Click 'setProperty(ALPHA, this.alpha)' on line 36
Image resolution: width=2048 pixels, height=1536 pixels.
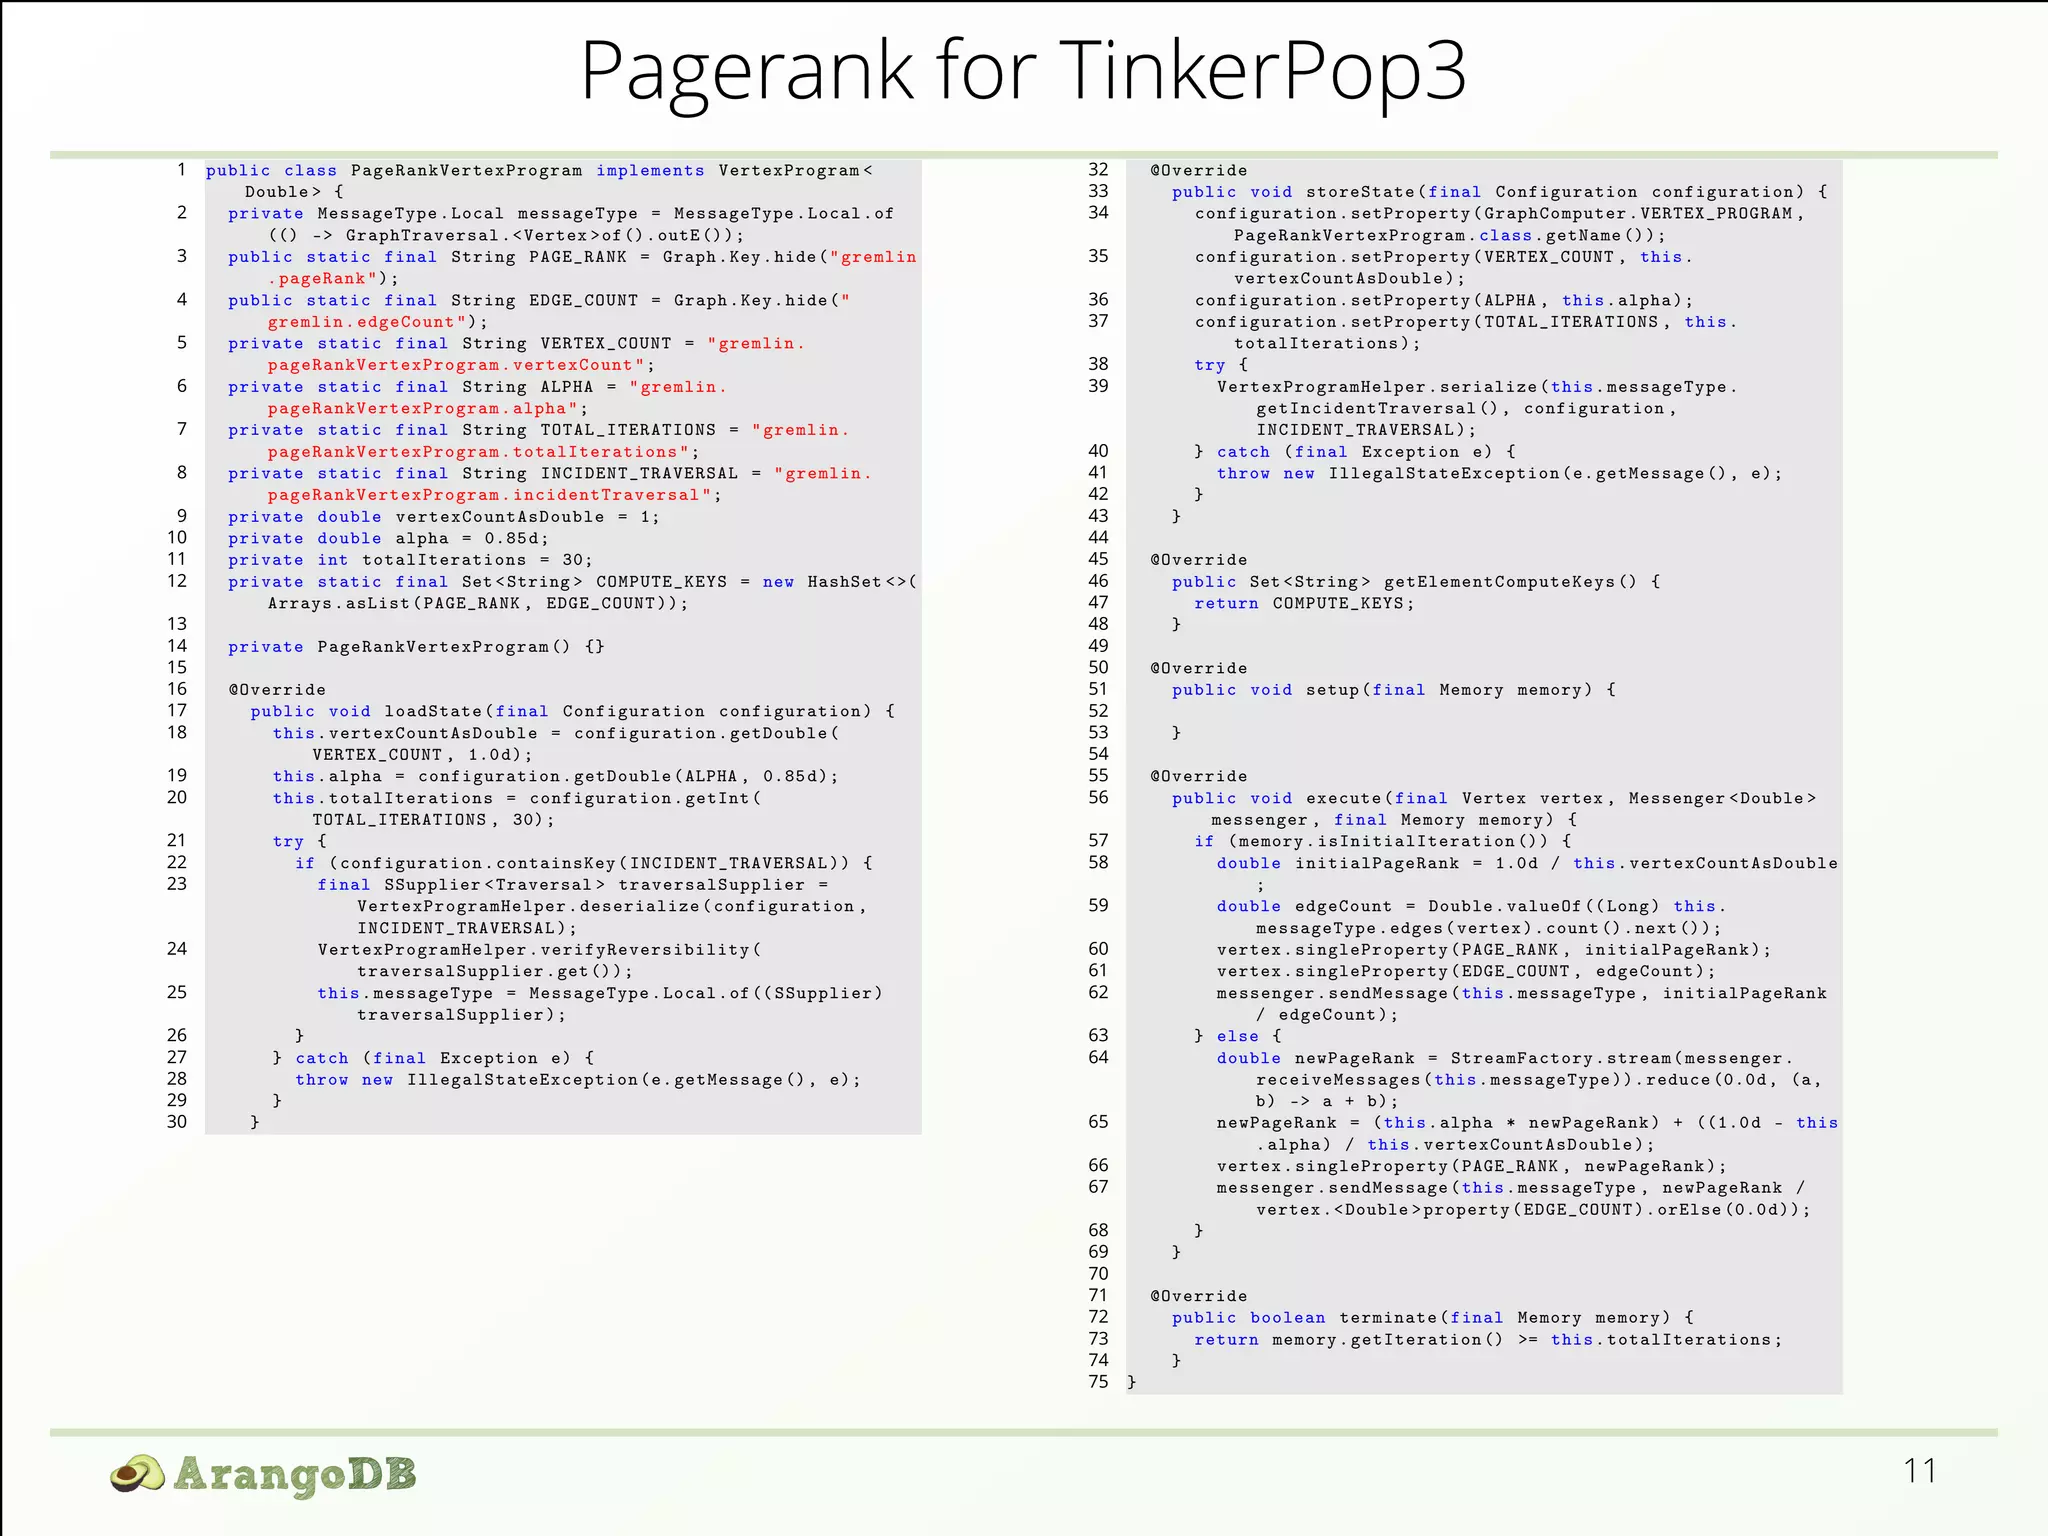coord(1517,300)
